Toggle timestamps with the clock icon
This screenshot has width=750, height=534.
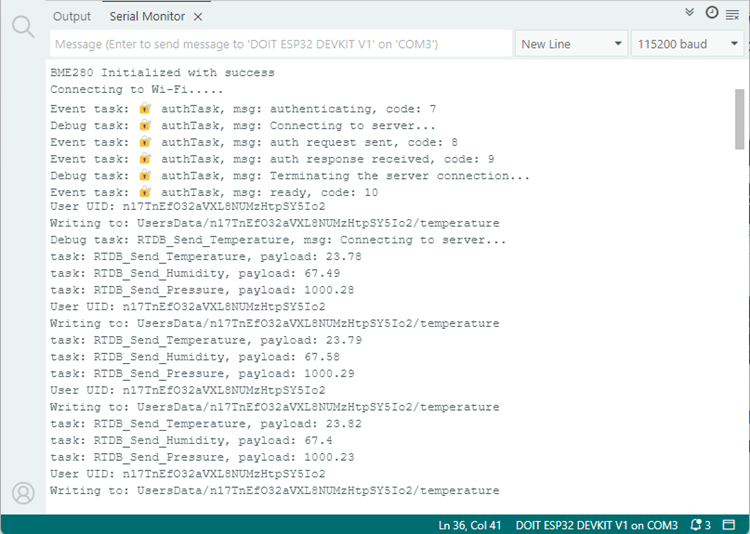pyautogui.click(x=711, y=13)
